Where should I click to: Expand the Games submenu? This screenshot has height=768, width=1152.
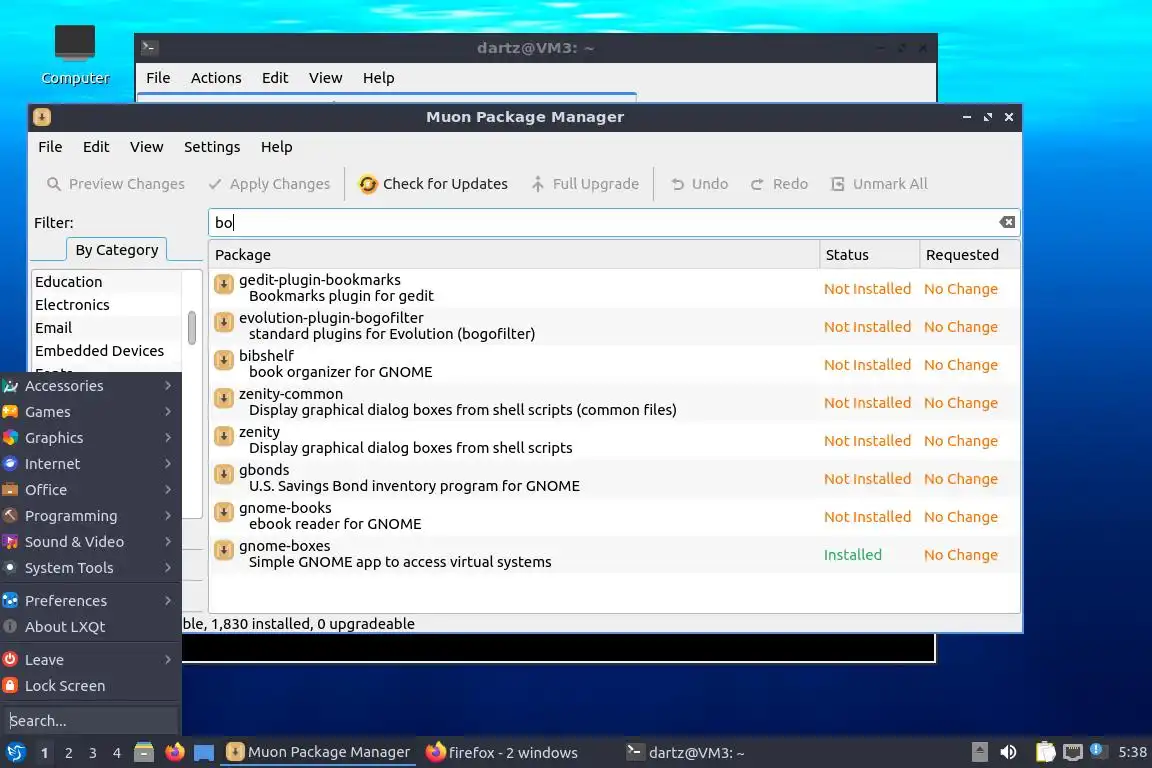click(x=90, y=412)
